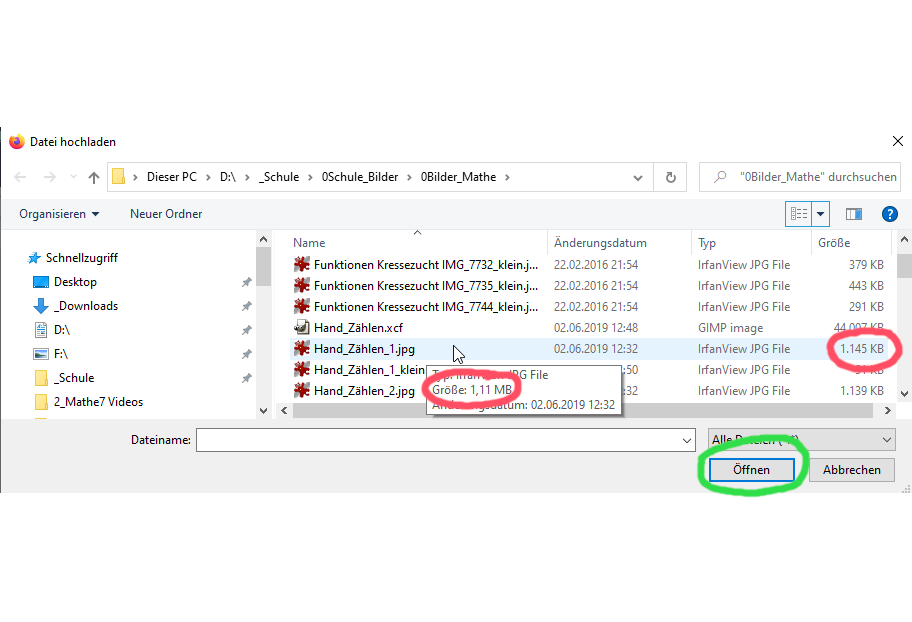912x622 pixels.
Task: Toggle the preview pane icon
Action: tap(853, 214)
